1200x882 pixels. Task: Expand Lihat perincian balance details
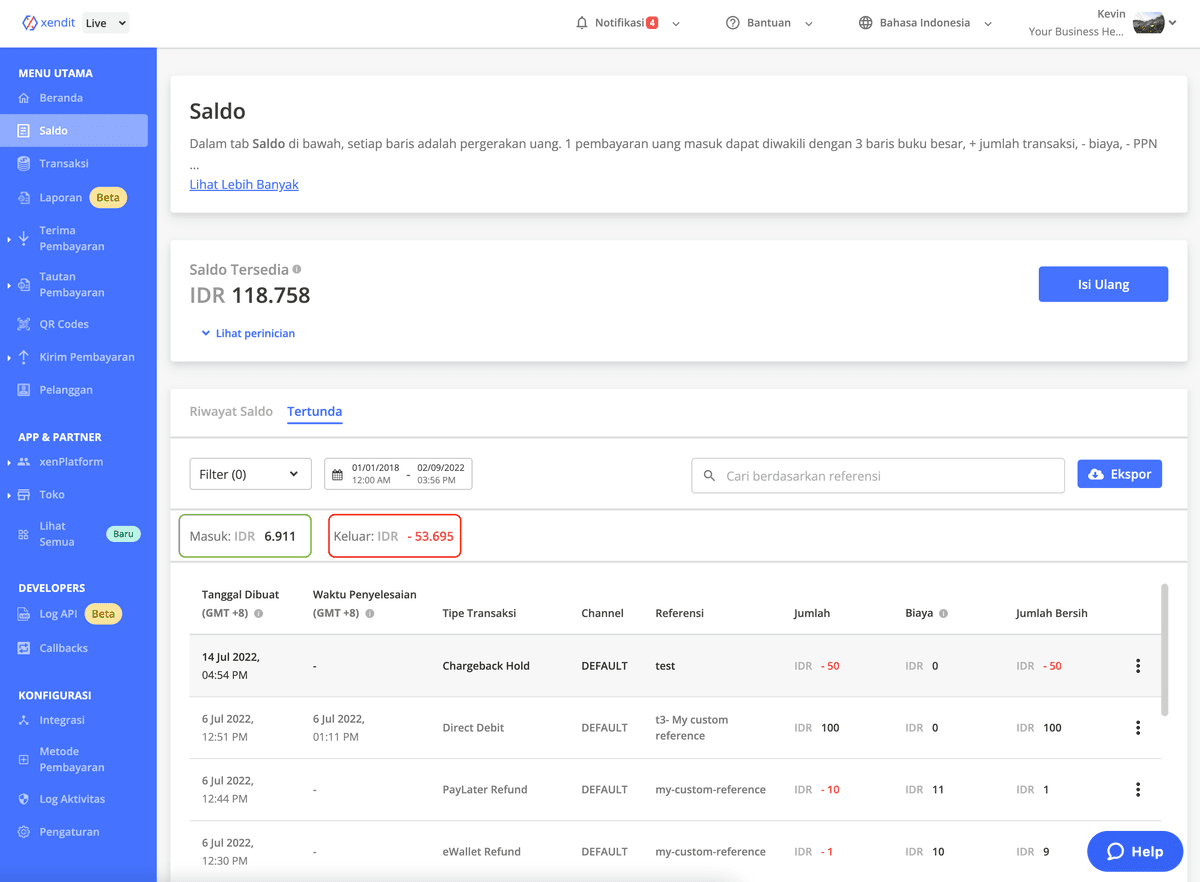(x=248, y=333)
